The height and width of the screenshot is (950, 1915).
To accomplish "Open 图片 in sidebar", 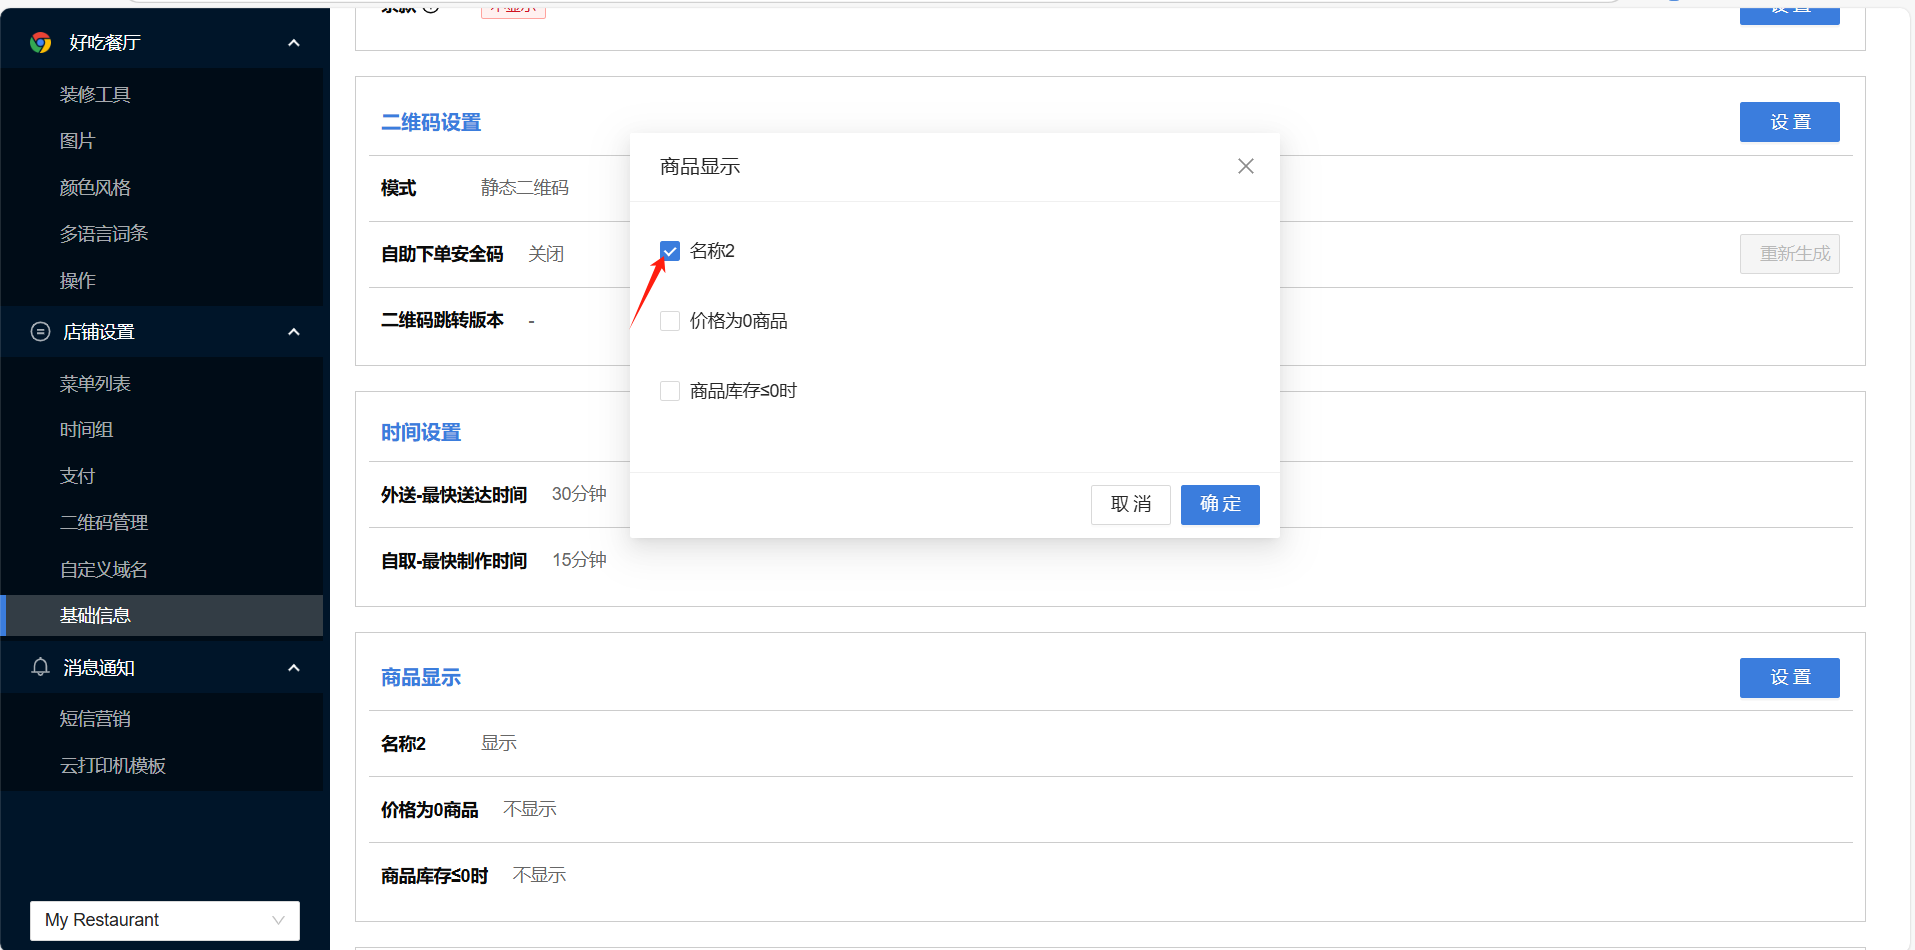I will (x=77, y=141).
